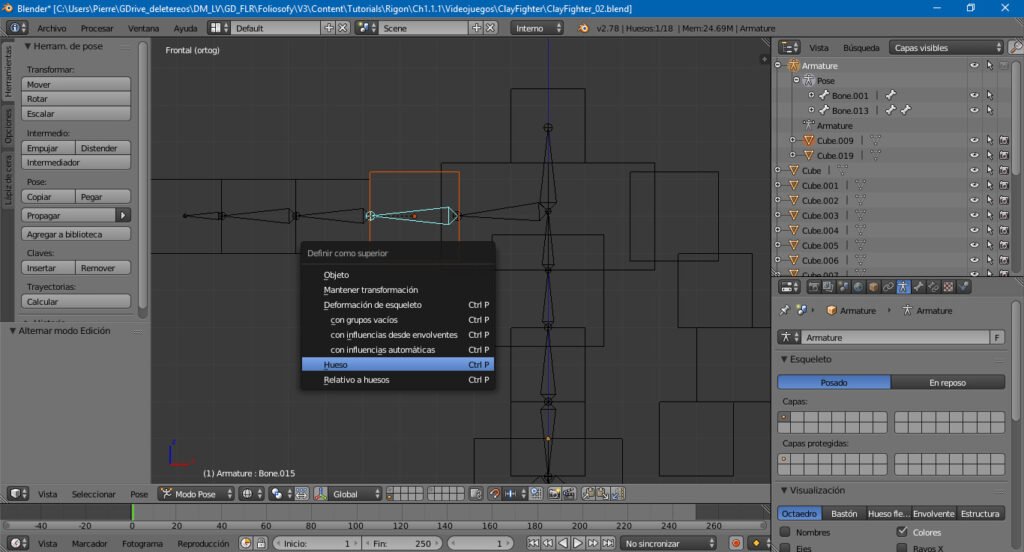The image size is (1024, 552).
Task: Click the snap magnet icon in 3D header
Action: pos(494,494)
